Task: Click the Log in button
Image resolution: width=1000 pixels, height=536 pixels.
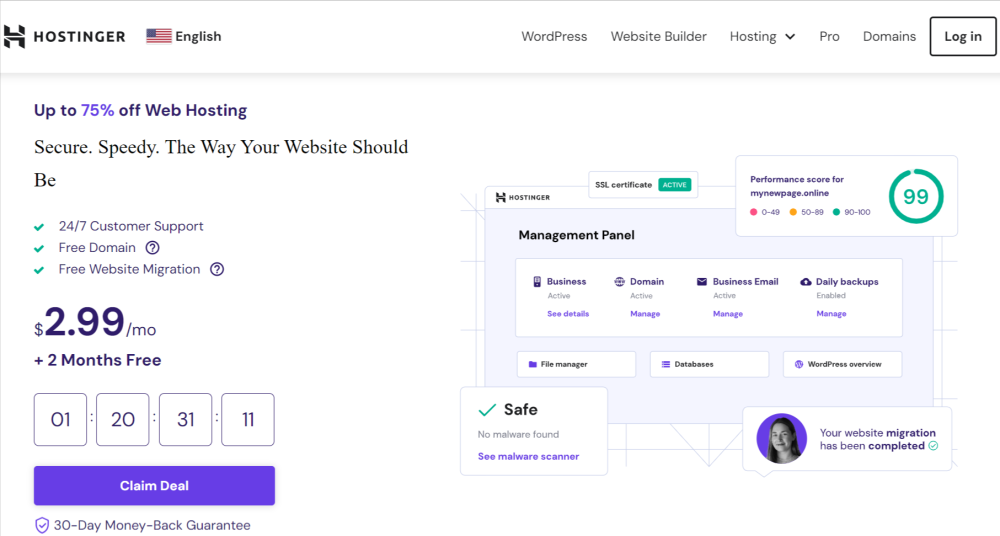Action: pyautogui.click(x=962, y=36)
